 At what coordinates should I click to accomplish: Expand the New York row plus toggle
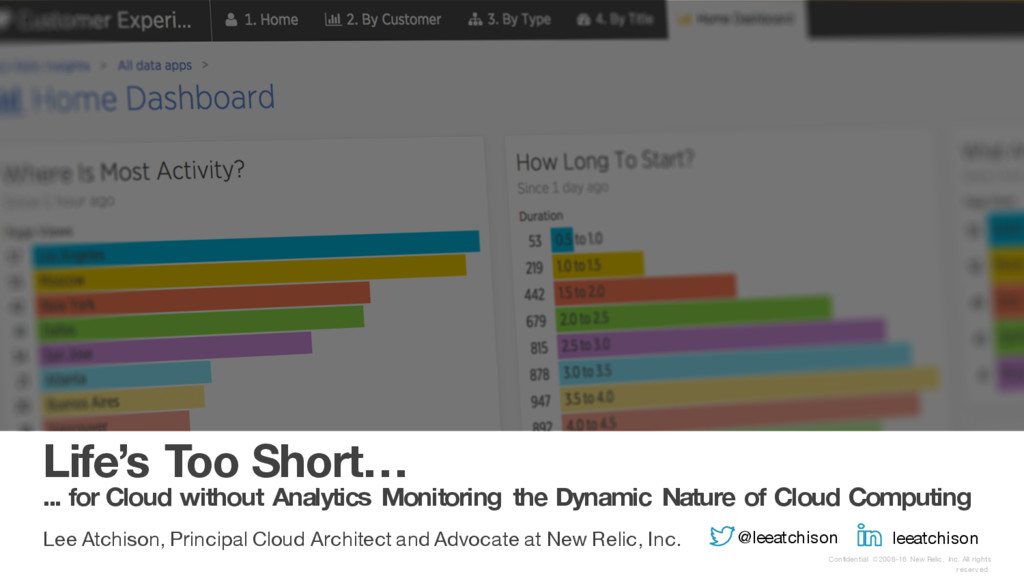(18, 306)
